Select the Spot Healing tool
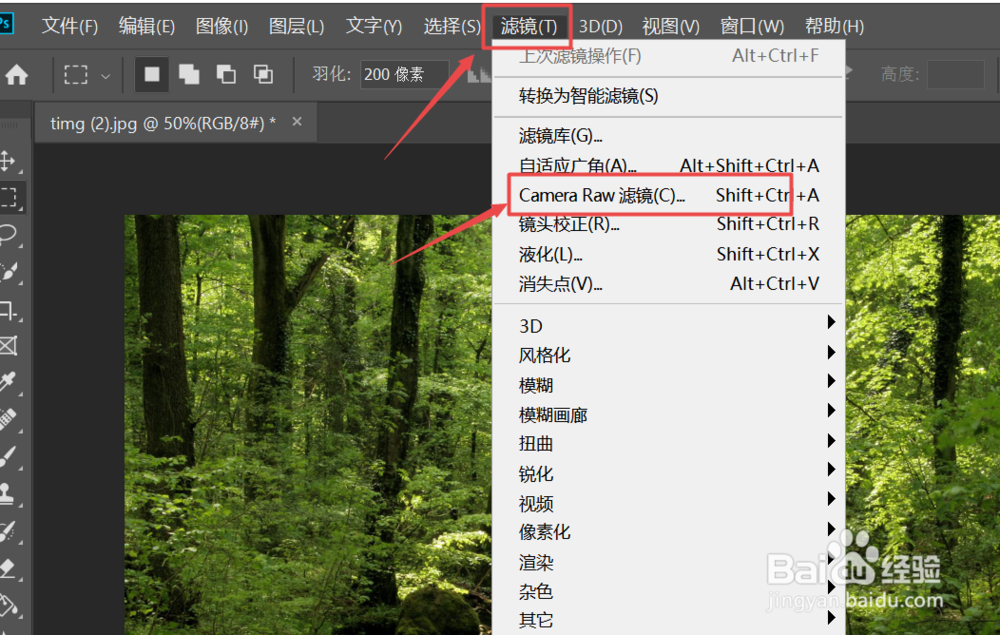 point(8,418)
